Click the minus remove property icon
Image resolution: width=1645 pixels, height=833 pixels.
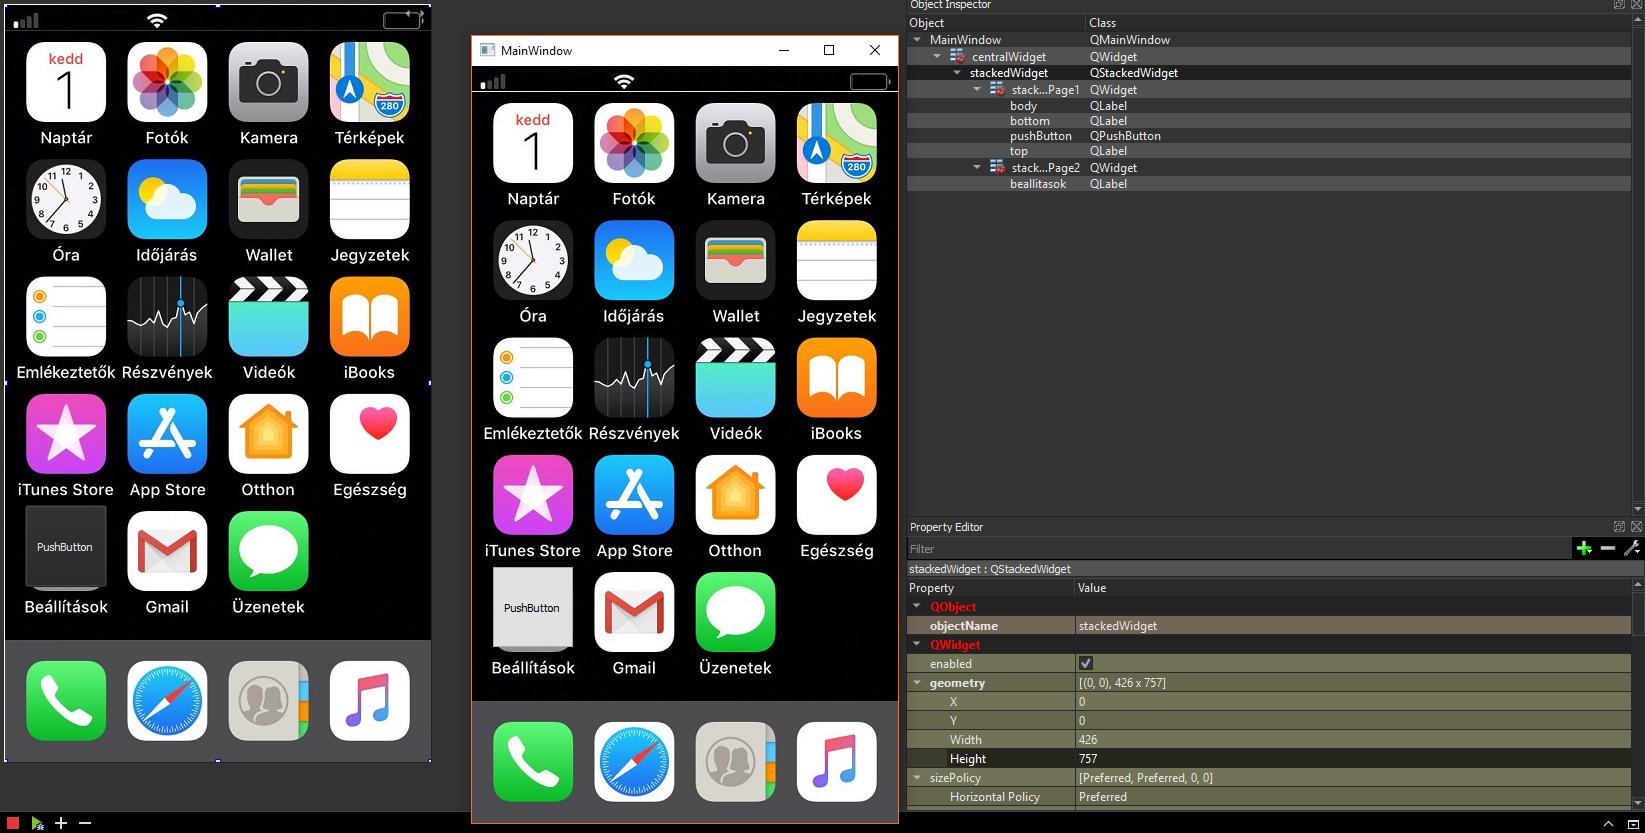coord(1608,548)
